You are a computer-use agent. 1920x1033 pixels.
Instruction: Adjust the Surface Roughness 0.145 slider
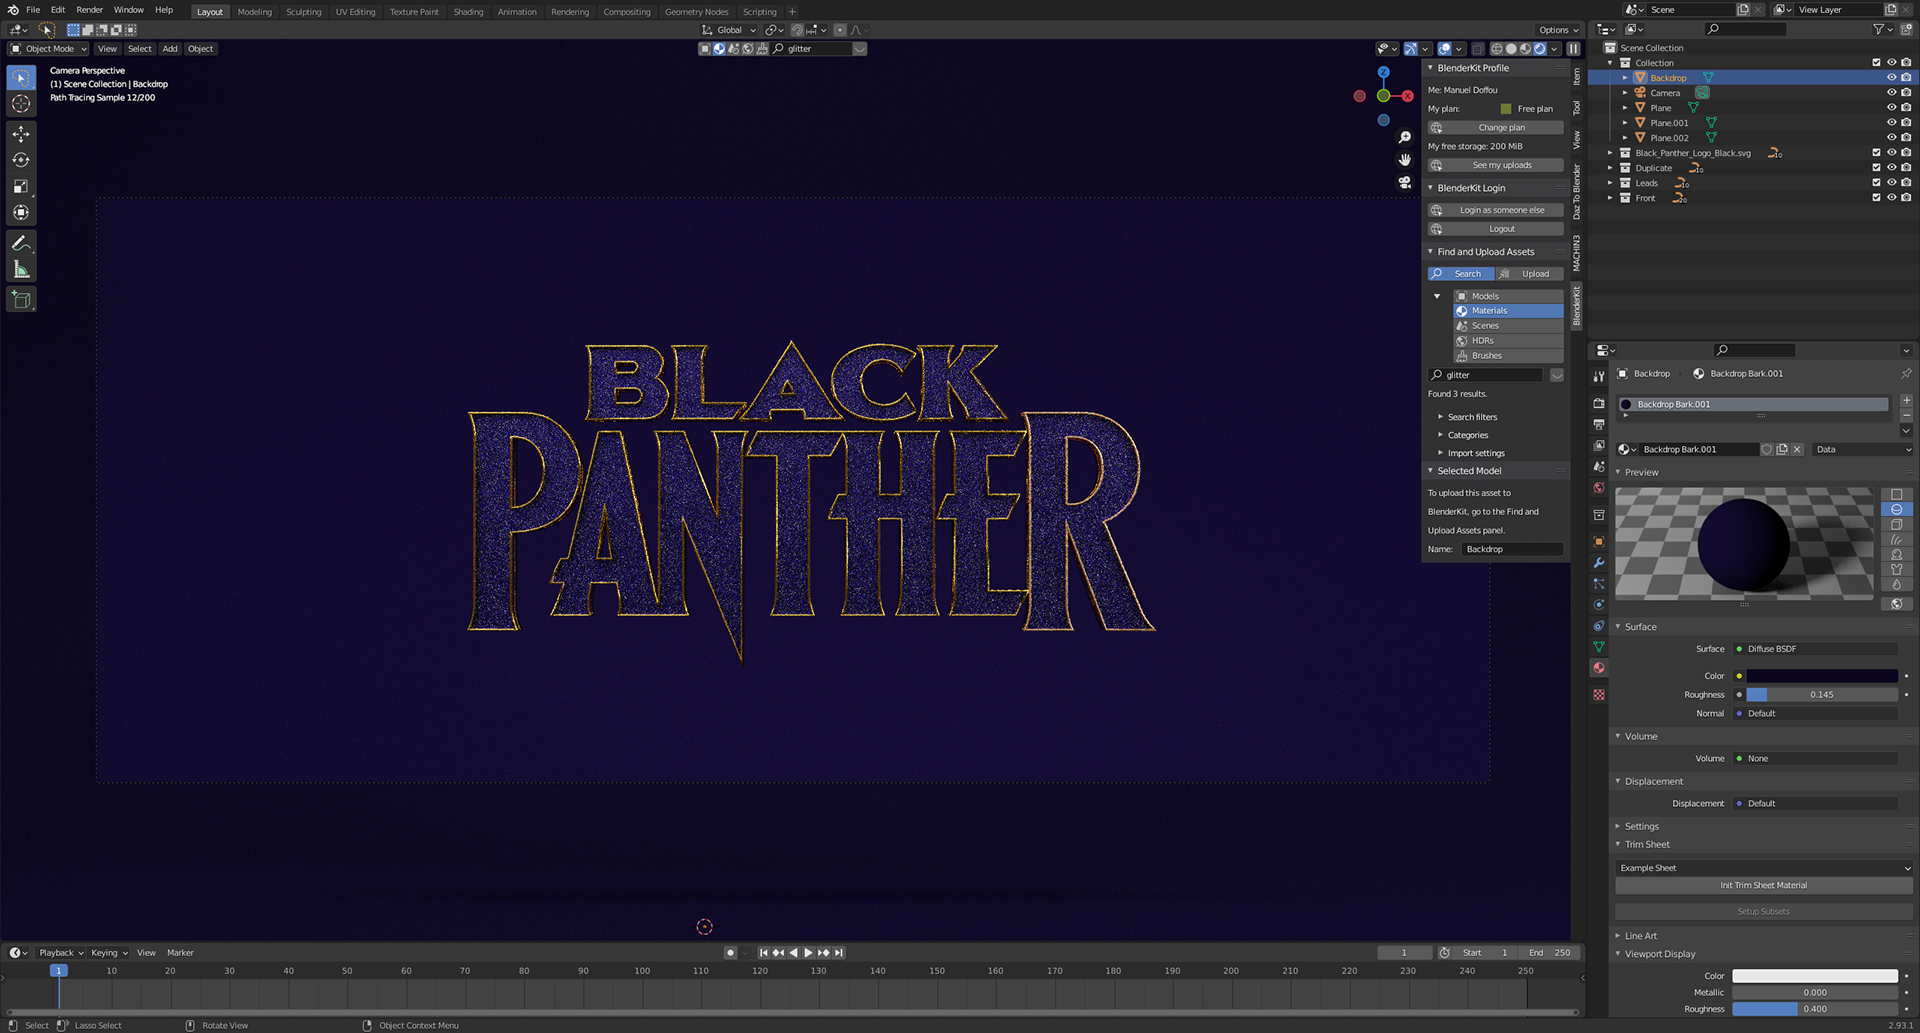coord(1822,694)
